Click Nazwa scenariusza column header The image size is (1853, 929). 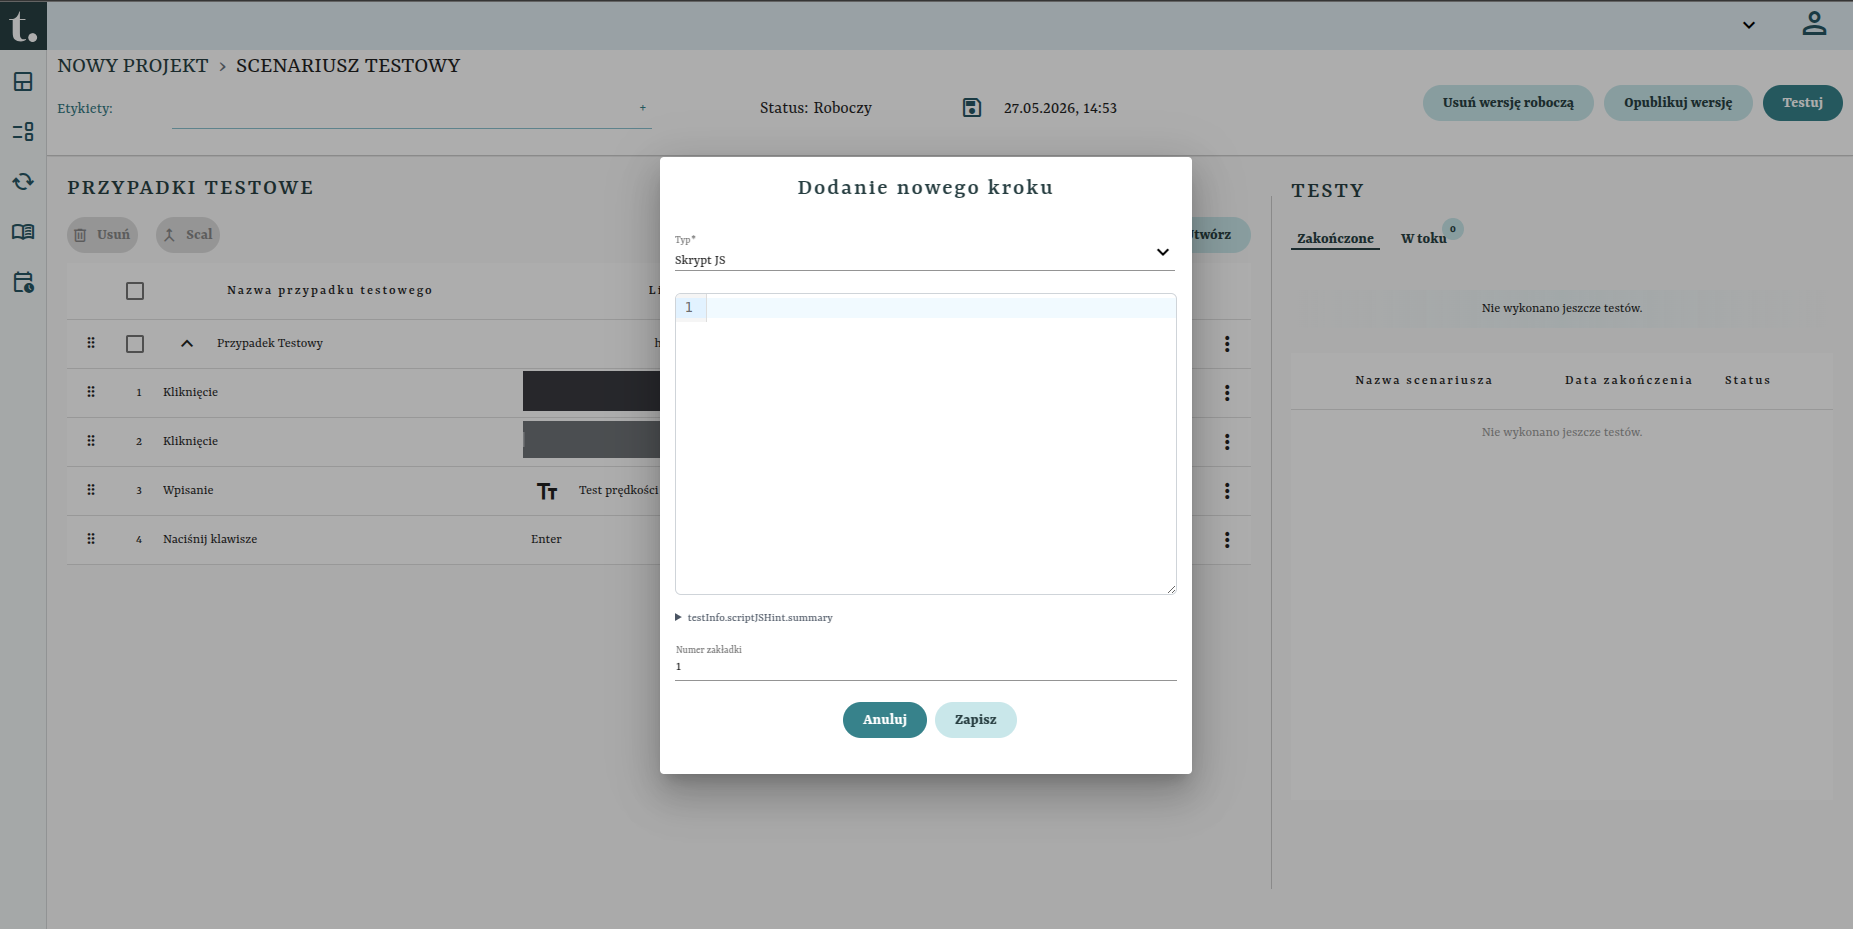(x=1424, y=380)
